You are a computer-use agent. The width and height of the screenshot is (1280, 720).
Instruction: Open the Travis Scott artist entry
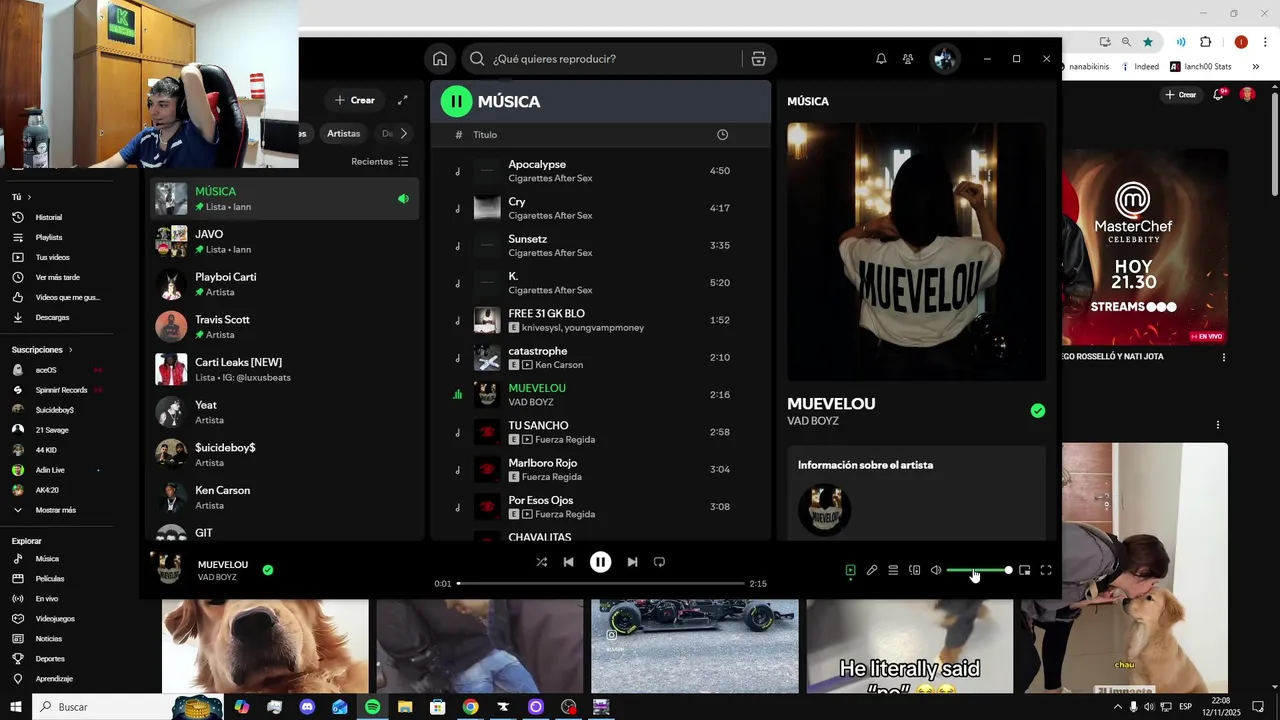point(285,327)
